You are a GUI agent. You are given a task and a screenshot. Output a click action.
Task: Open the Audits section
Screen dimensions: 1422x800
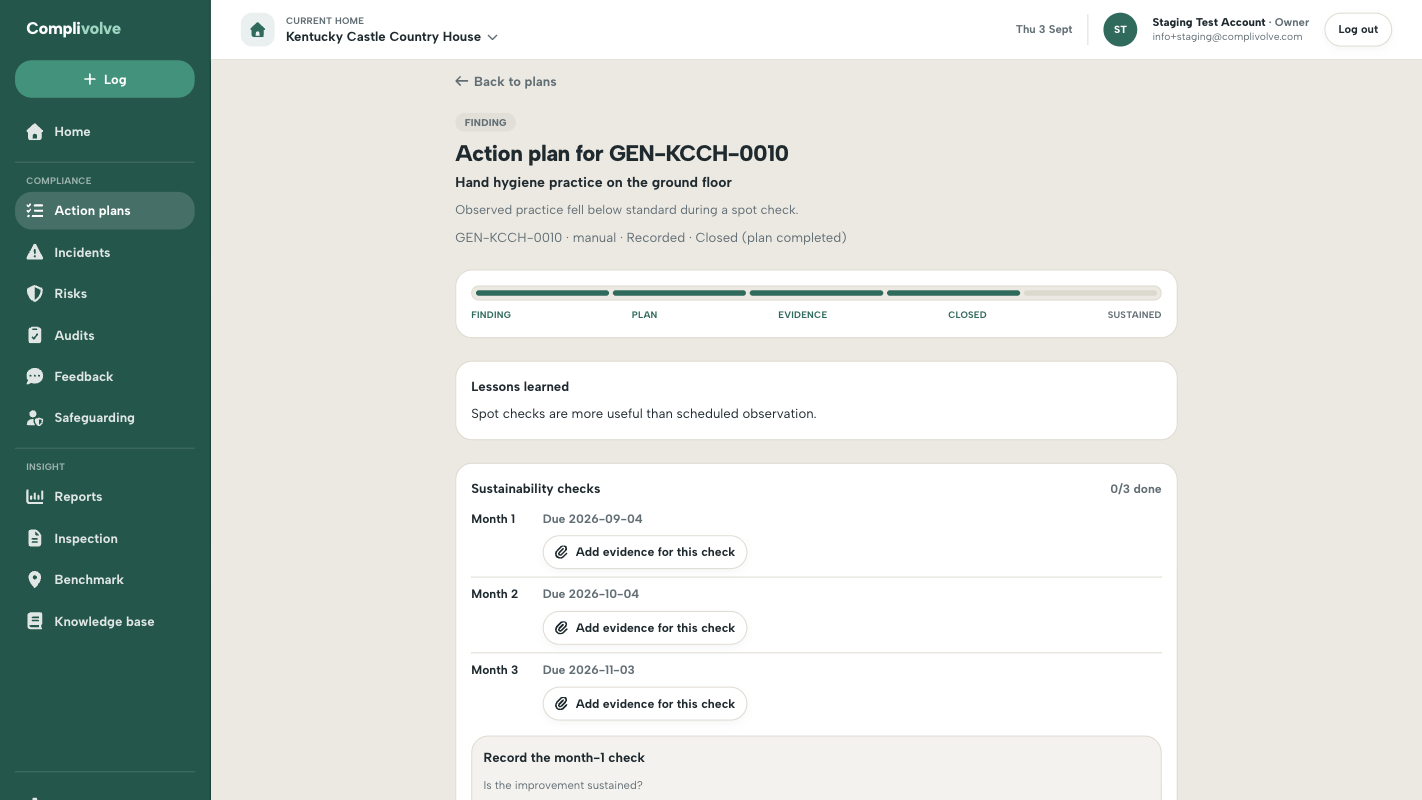tap(105, 336)
